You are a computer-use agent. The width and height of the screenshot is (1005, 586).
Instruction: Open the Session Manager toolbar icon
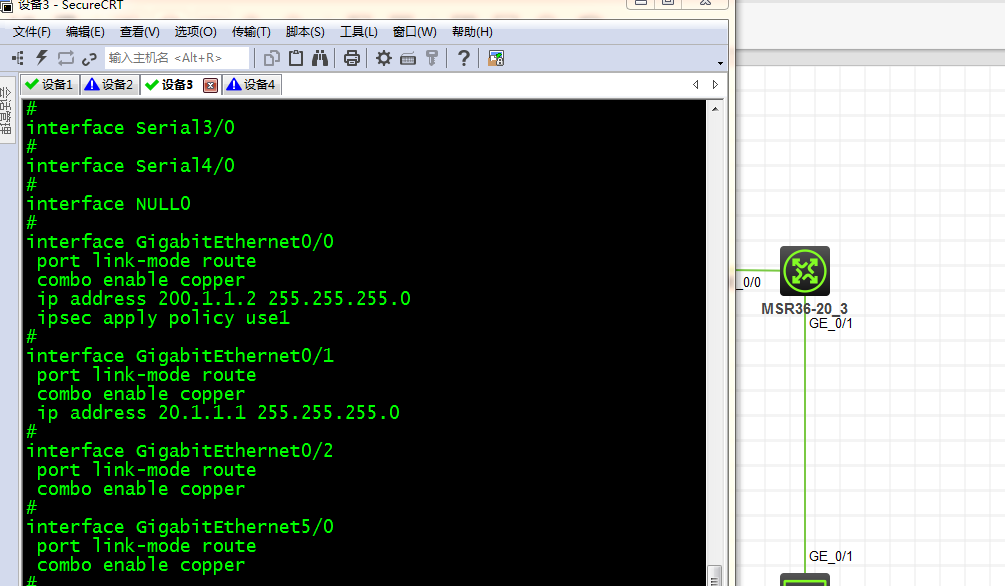click(18, 58)
